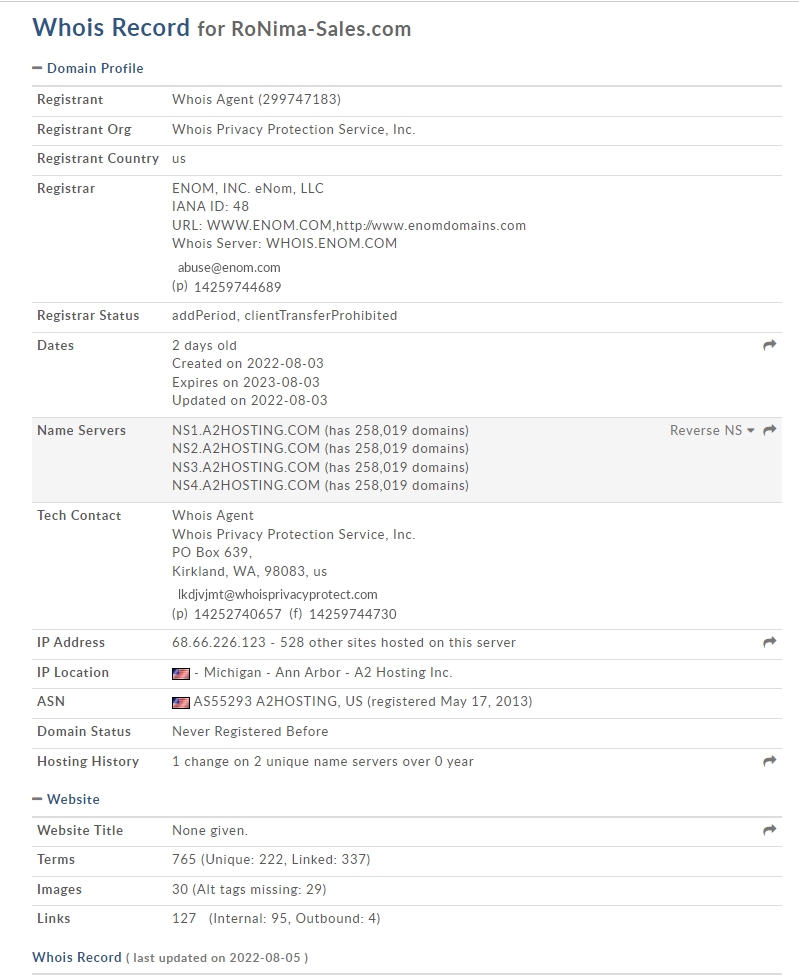Click the lkdjvjmt@whoisprivacyprotect.com tech contact email
The height and width of the screenshot is (975, 799).
click(x=277, y=594)
